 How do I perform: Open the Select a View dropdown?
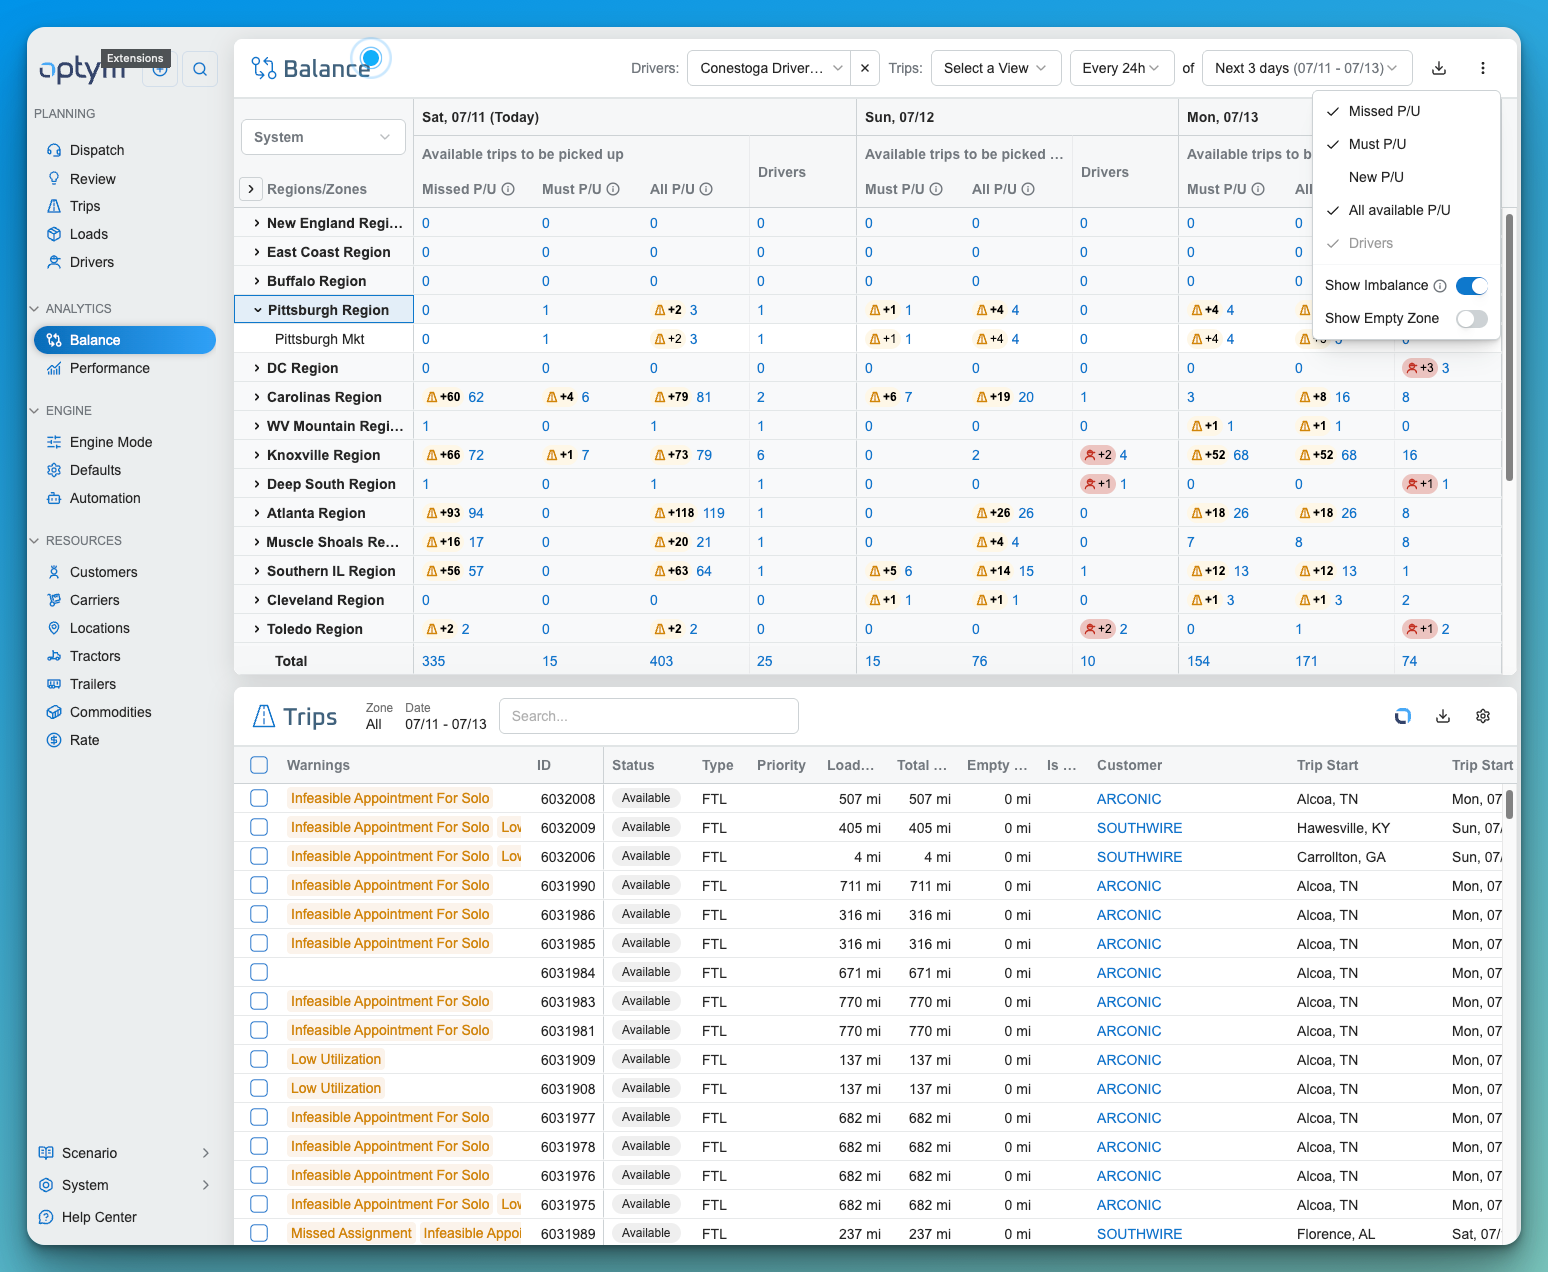point(996,68)
